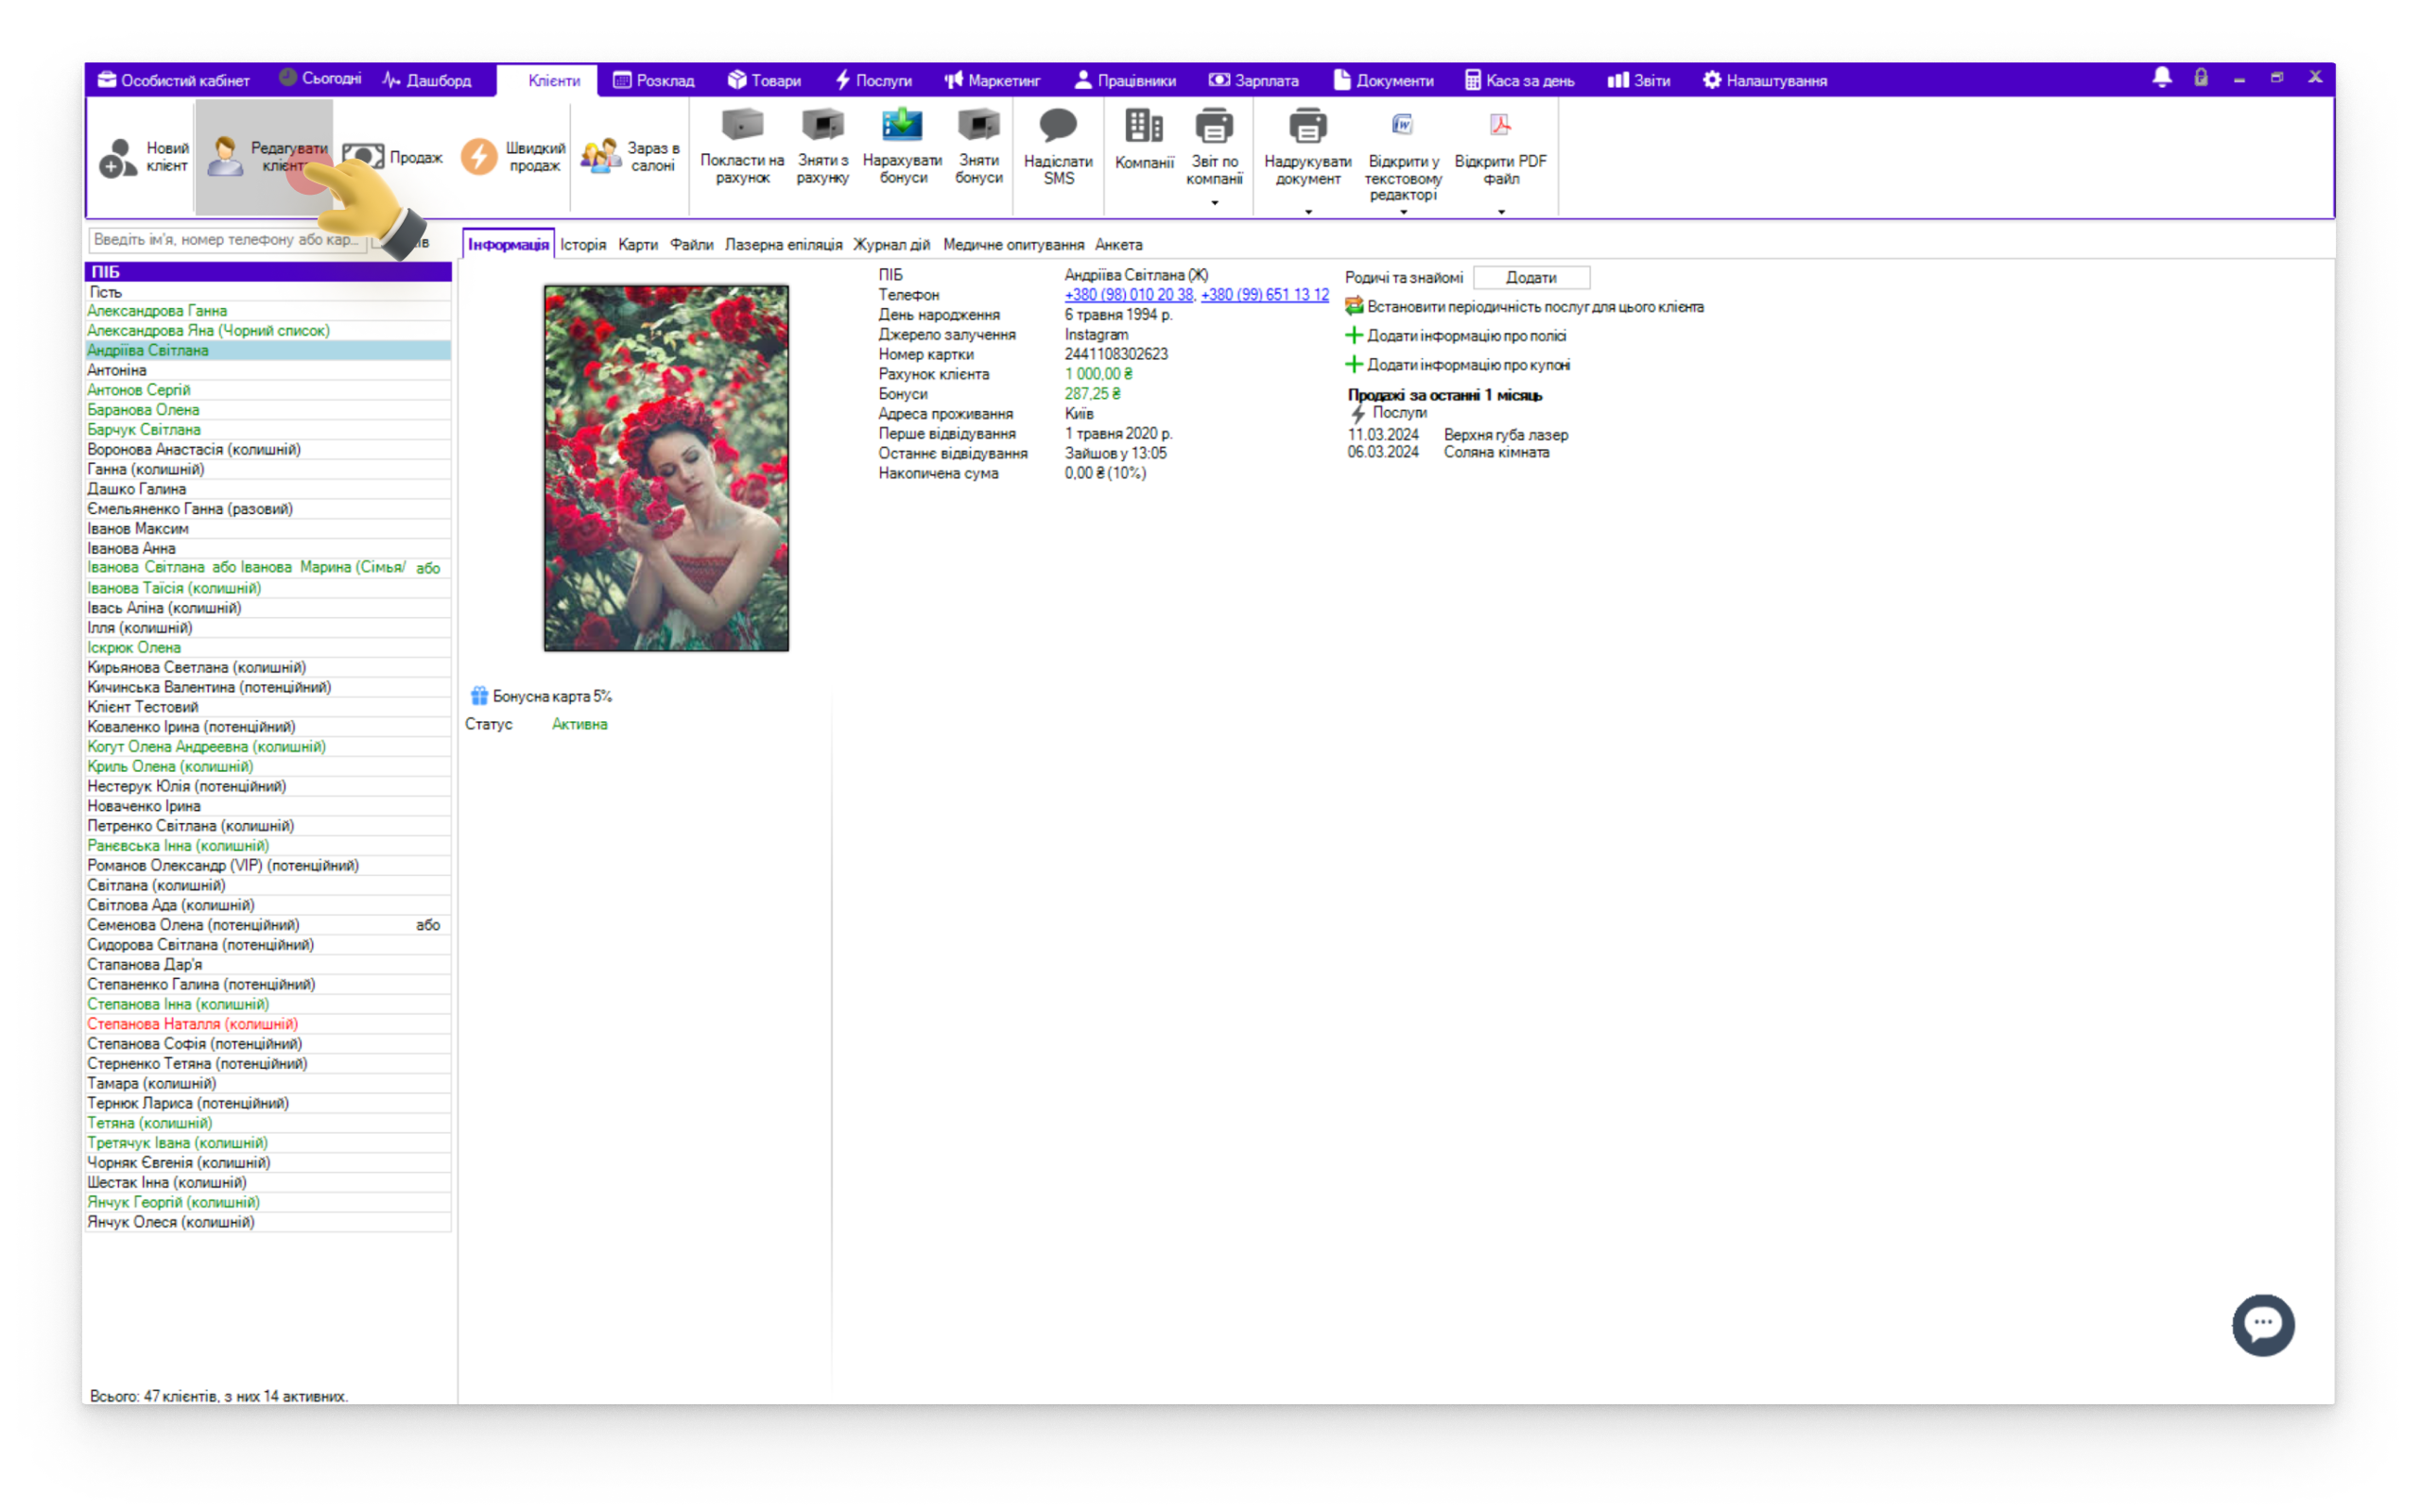2420x1512 pixels.
Task: Click Відкрити PDF файл icon
Action: click(x=1500, y=124)
